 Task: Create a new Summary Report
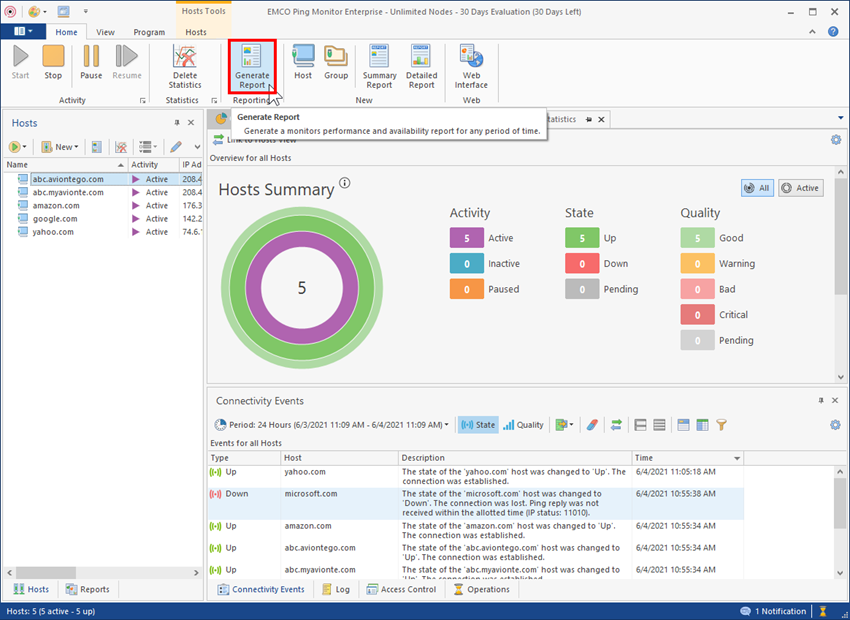pyautogui.click(x=379, y=66)
